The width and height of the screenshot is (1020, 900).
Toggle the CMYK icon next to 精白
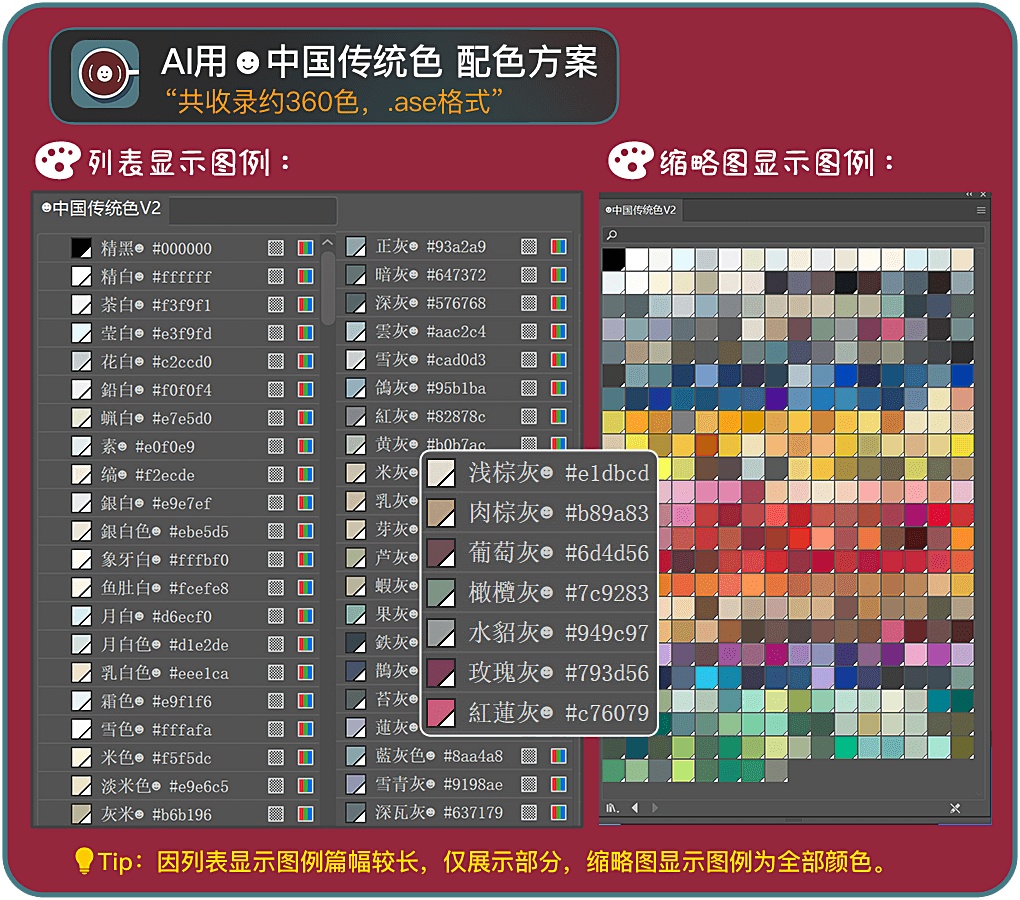(x=305, y=275)
